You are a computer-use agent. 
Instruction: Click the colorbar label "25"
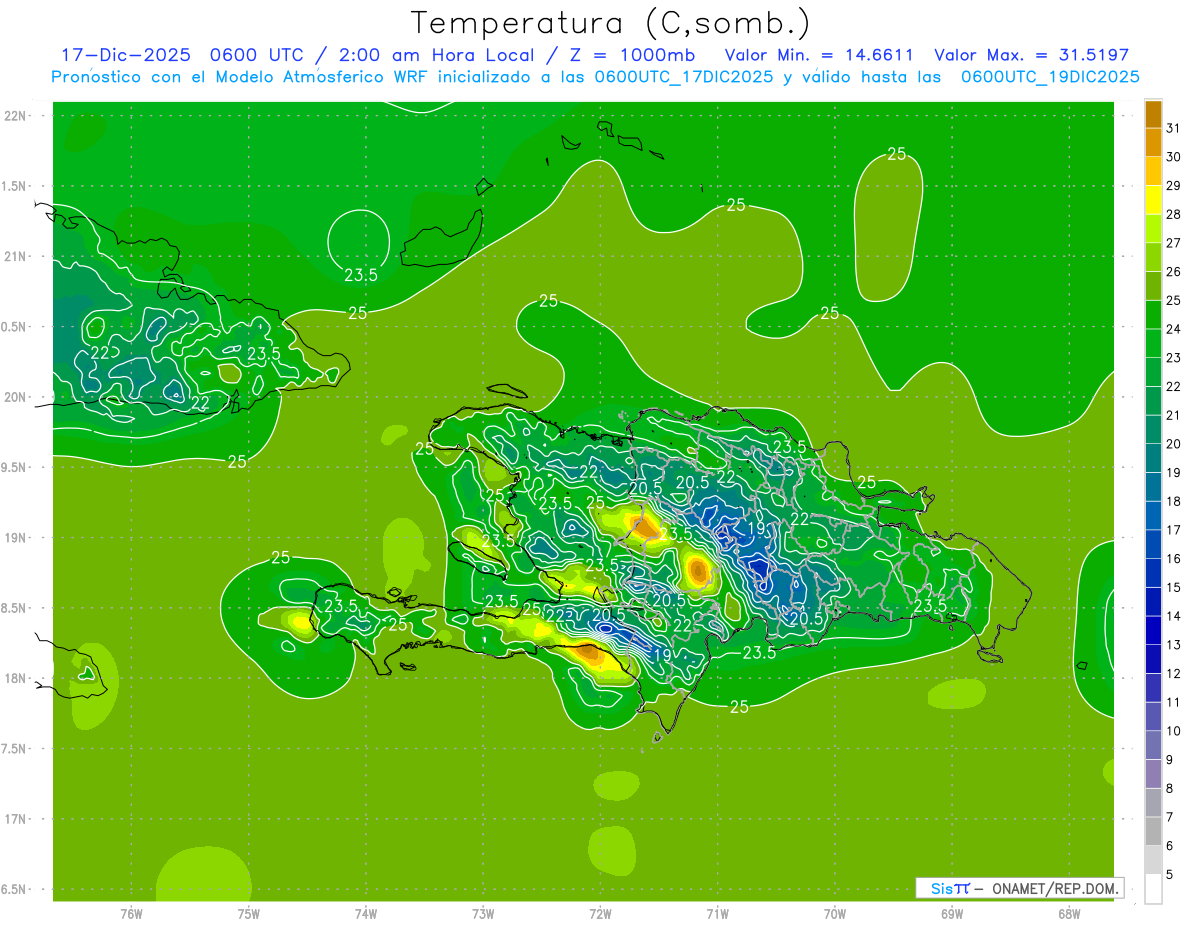tap(1174, 300)
